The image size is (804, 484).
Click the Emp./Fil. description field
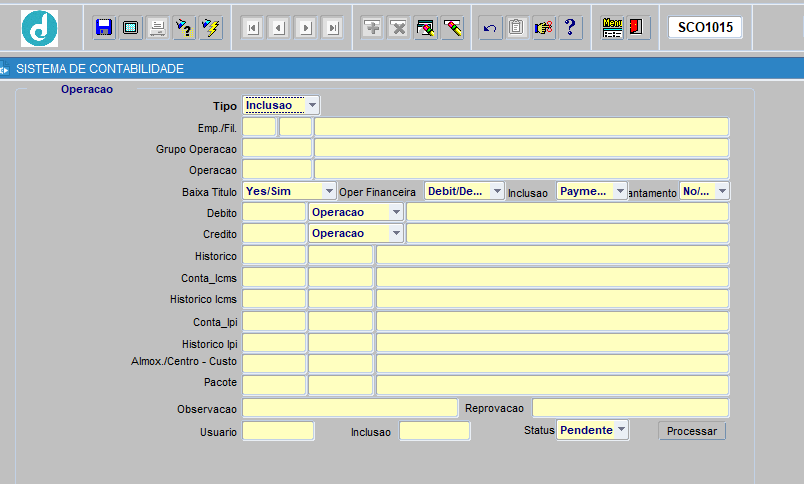(x=521, y=127)
